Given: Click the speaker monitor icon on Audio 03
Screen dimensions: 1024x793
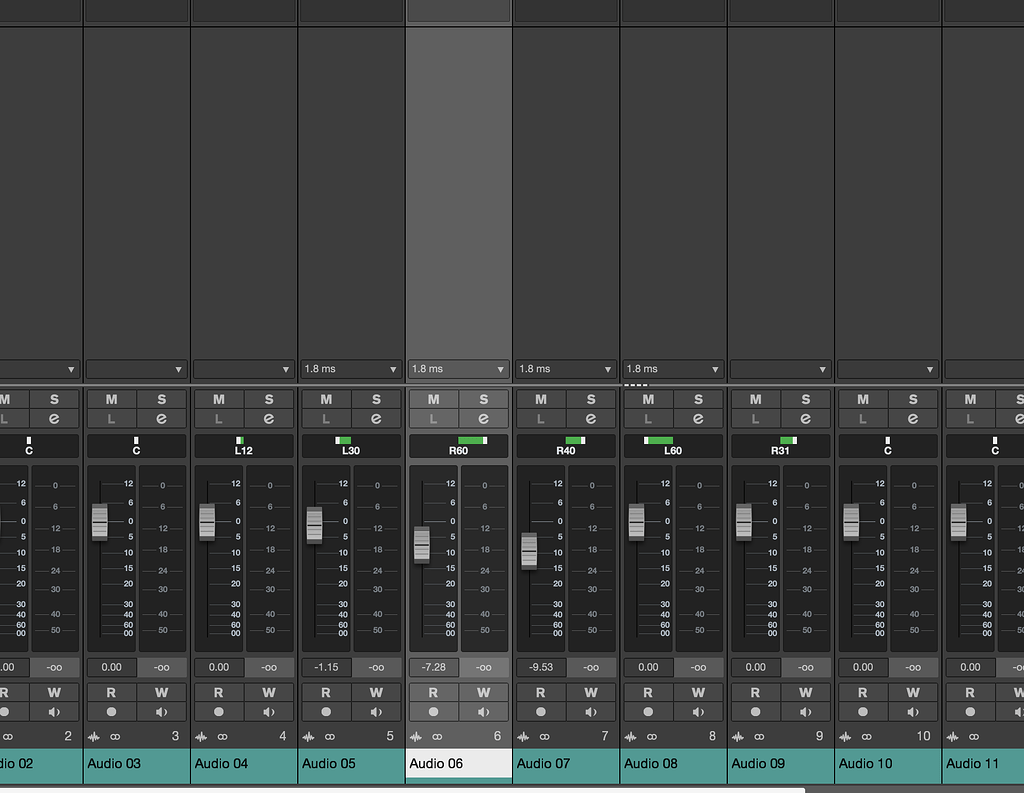Looking at the screenshot, I should point(161,711).
